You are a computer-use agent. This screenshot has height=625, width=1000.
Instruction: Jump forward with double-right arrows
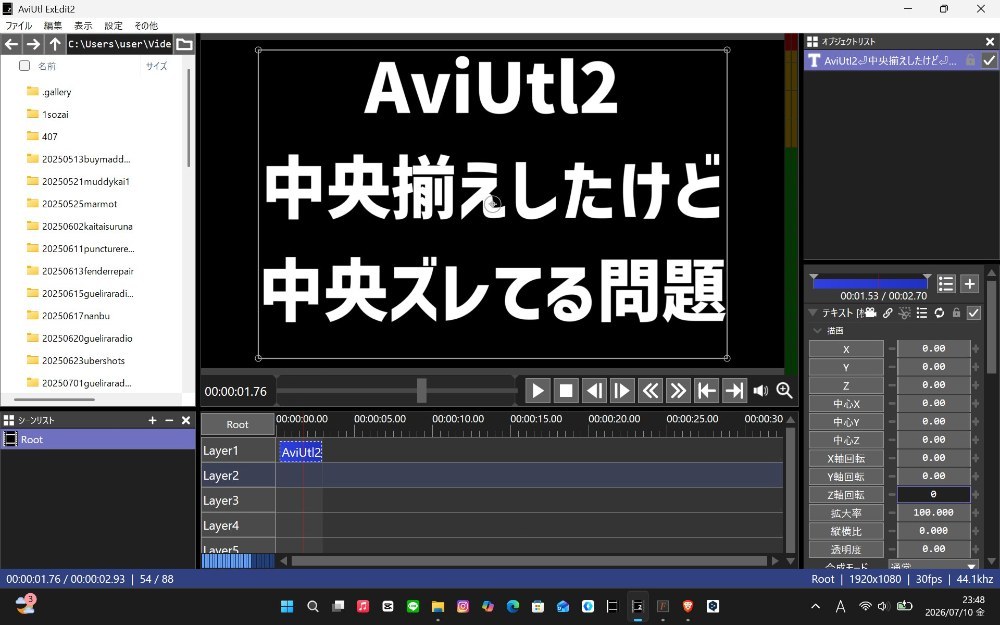(x=678, y=390)
